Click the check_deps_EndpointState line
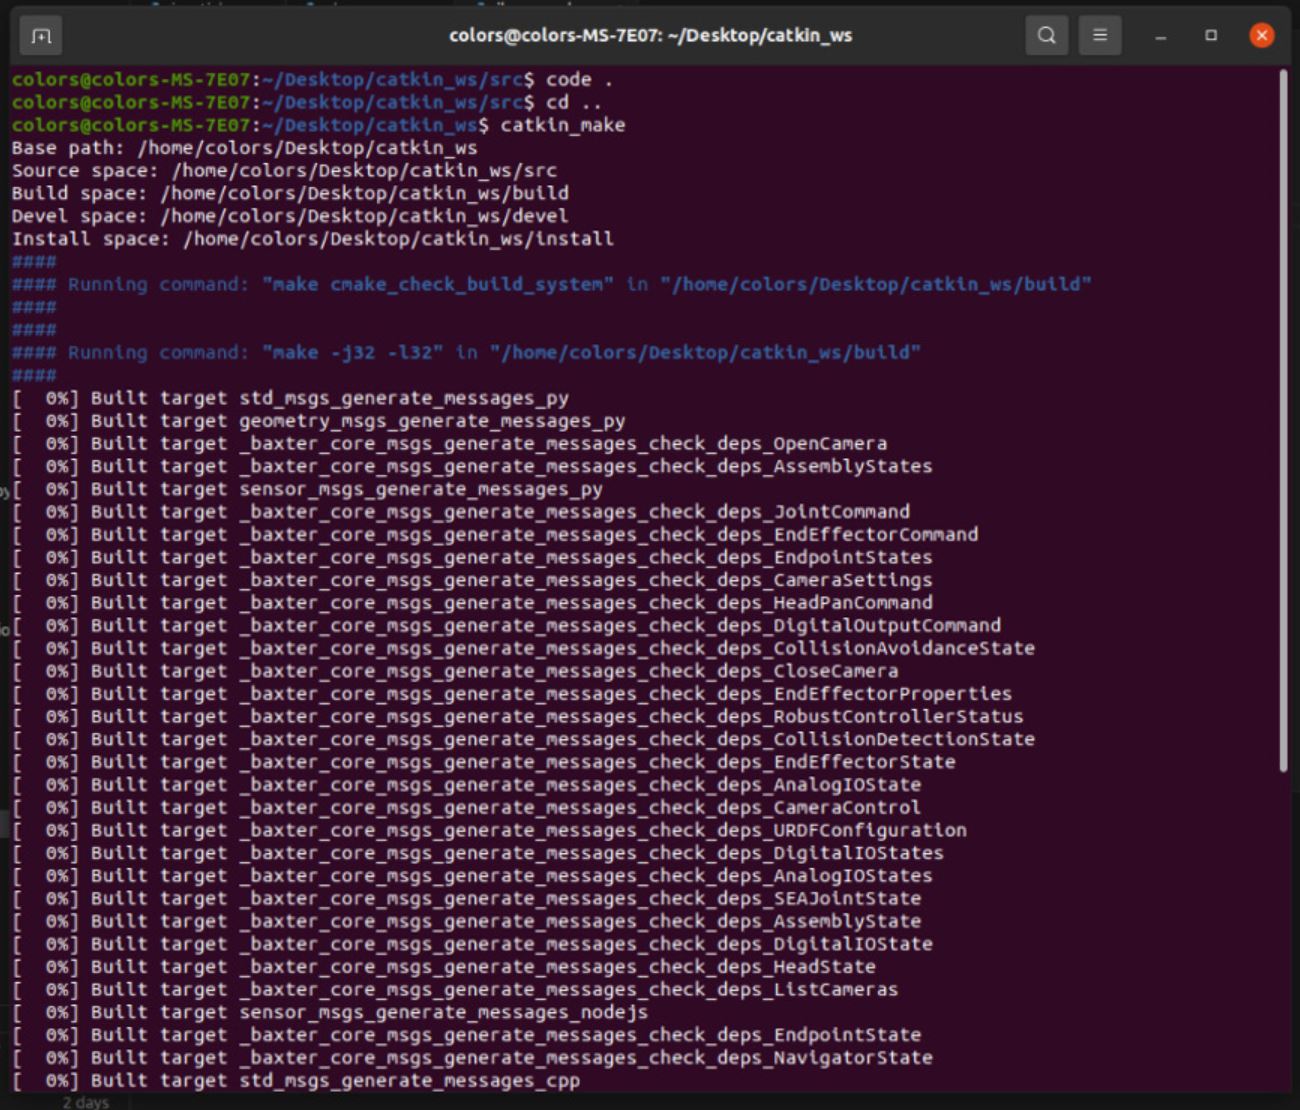Screen dimensions: 1300x1110 click(467, 1035)
